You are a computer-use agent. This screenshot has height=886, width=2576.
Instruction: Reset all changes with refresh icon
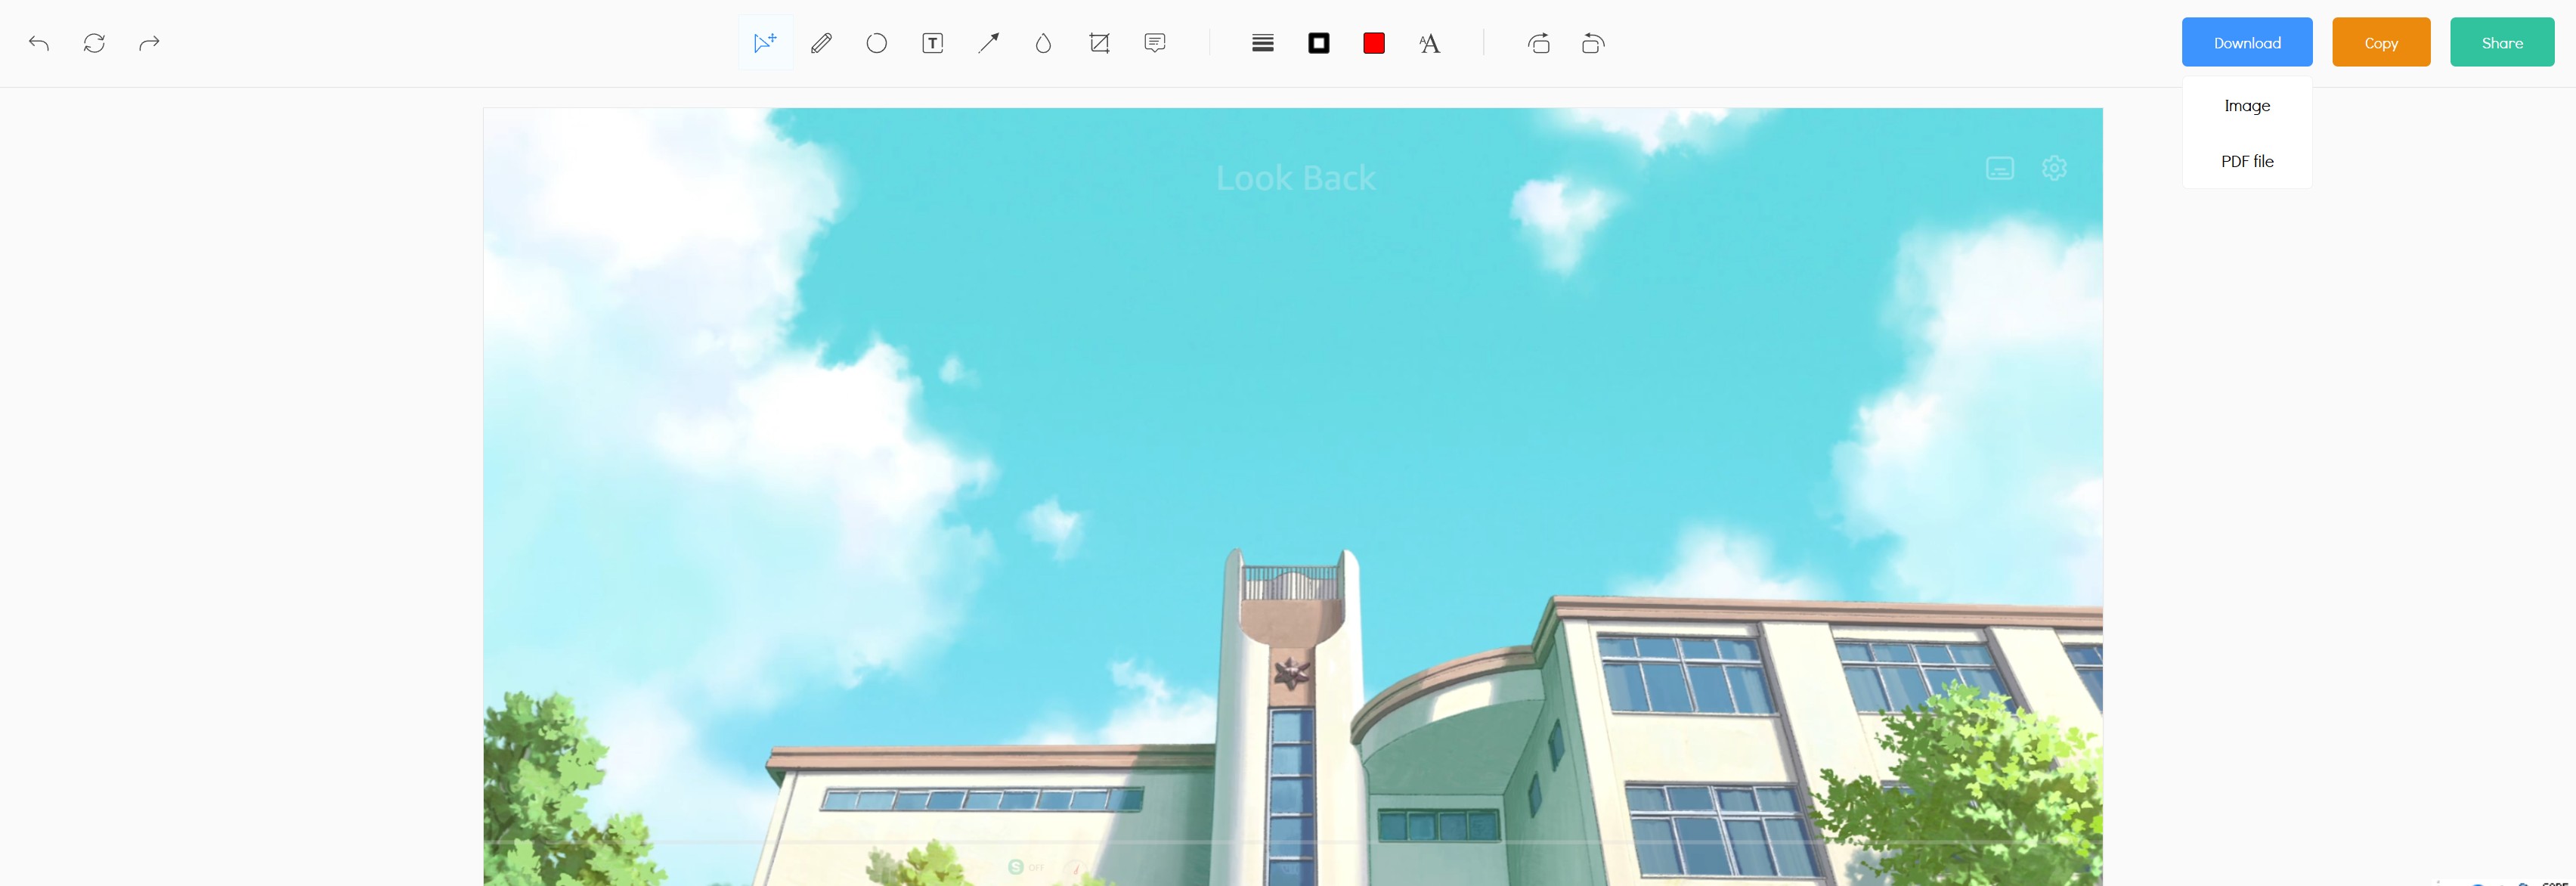tap(94, 43)
